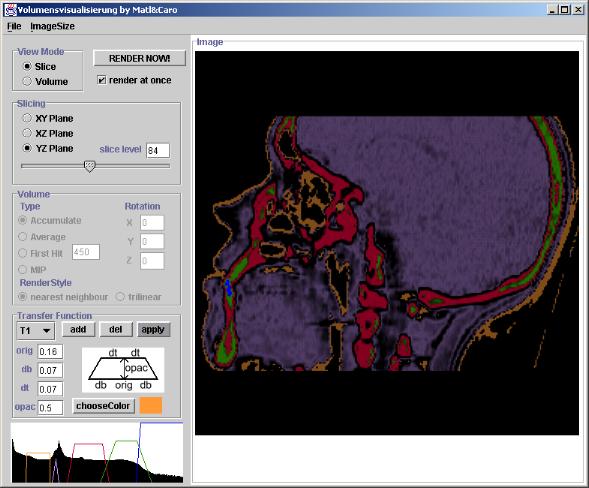Click the RENDER NOW! button
Viewport: 589px width, 488px height.
tap(139, 58)
